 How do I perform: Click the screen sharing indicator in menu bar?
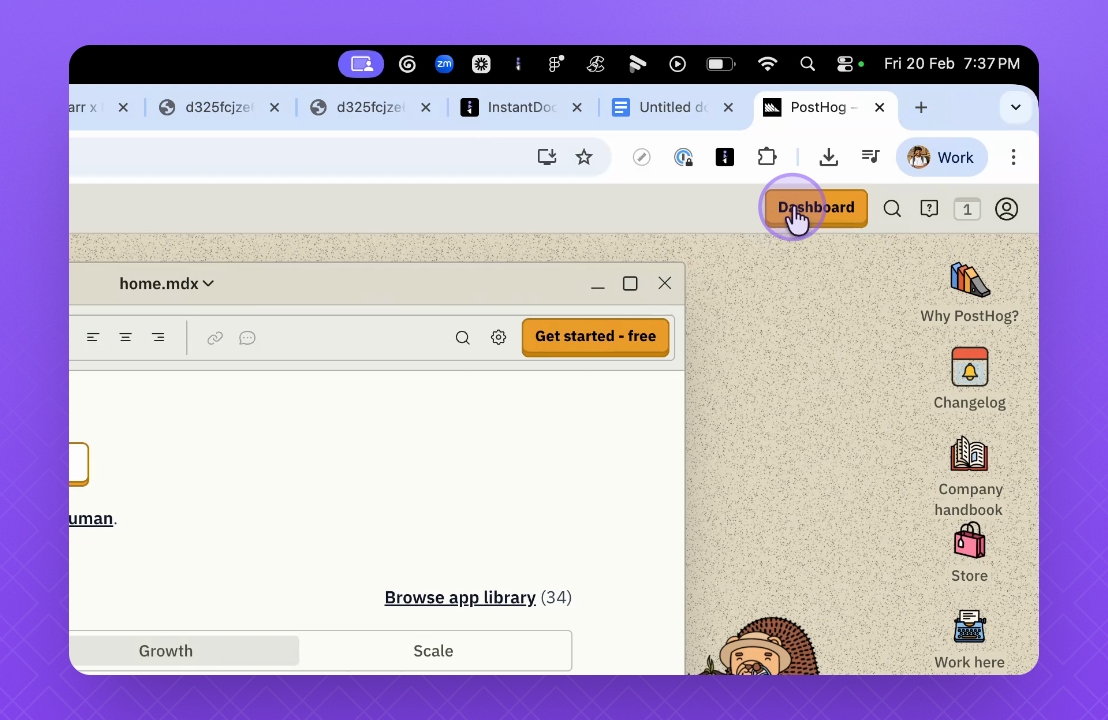tap(361, 64)
